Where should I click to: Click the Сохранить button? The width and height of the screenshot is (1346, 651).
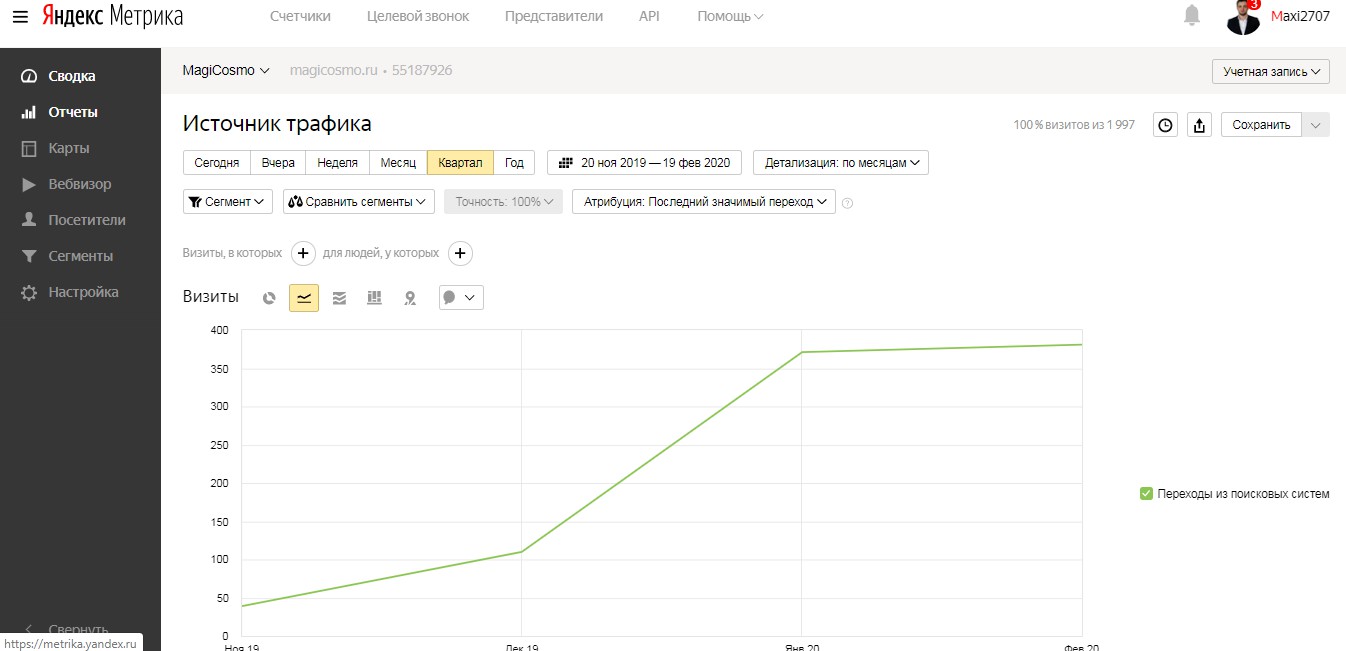point(1261,125)
